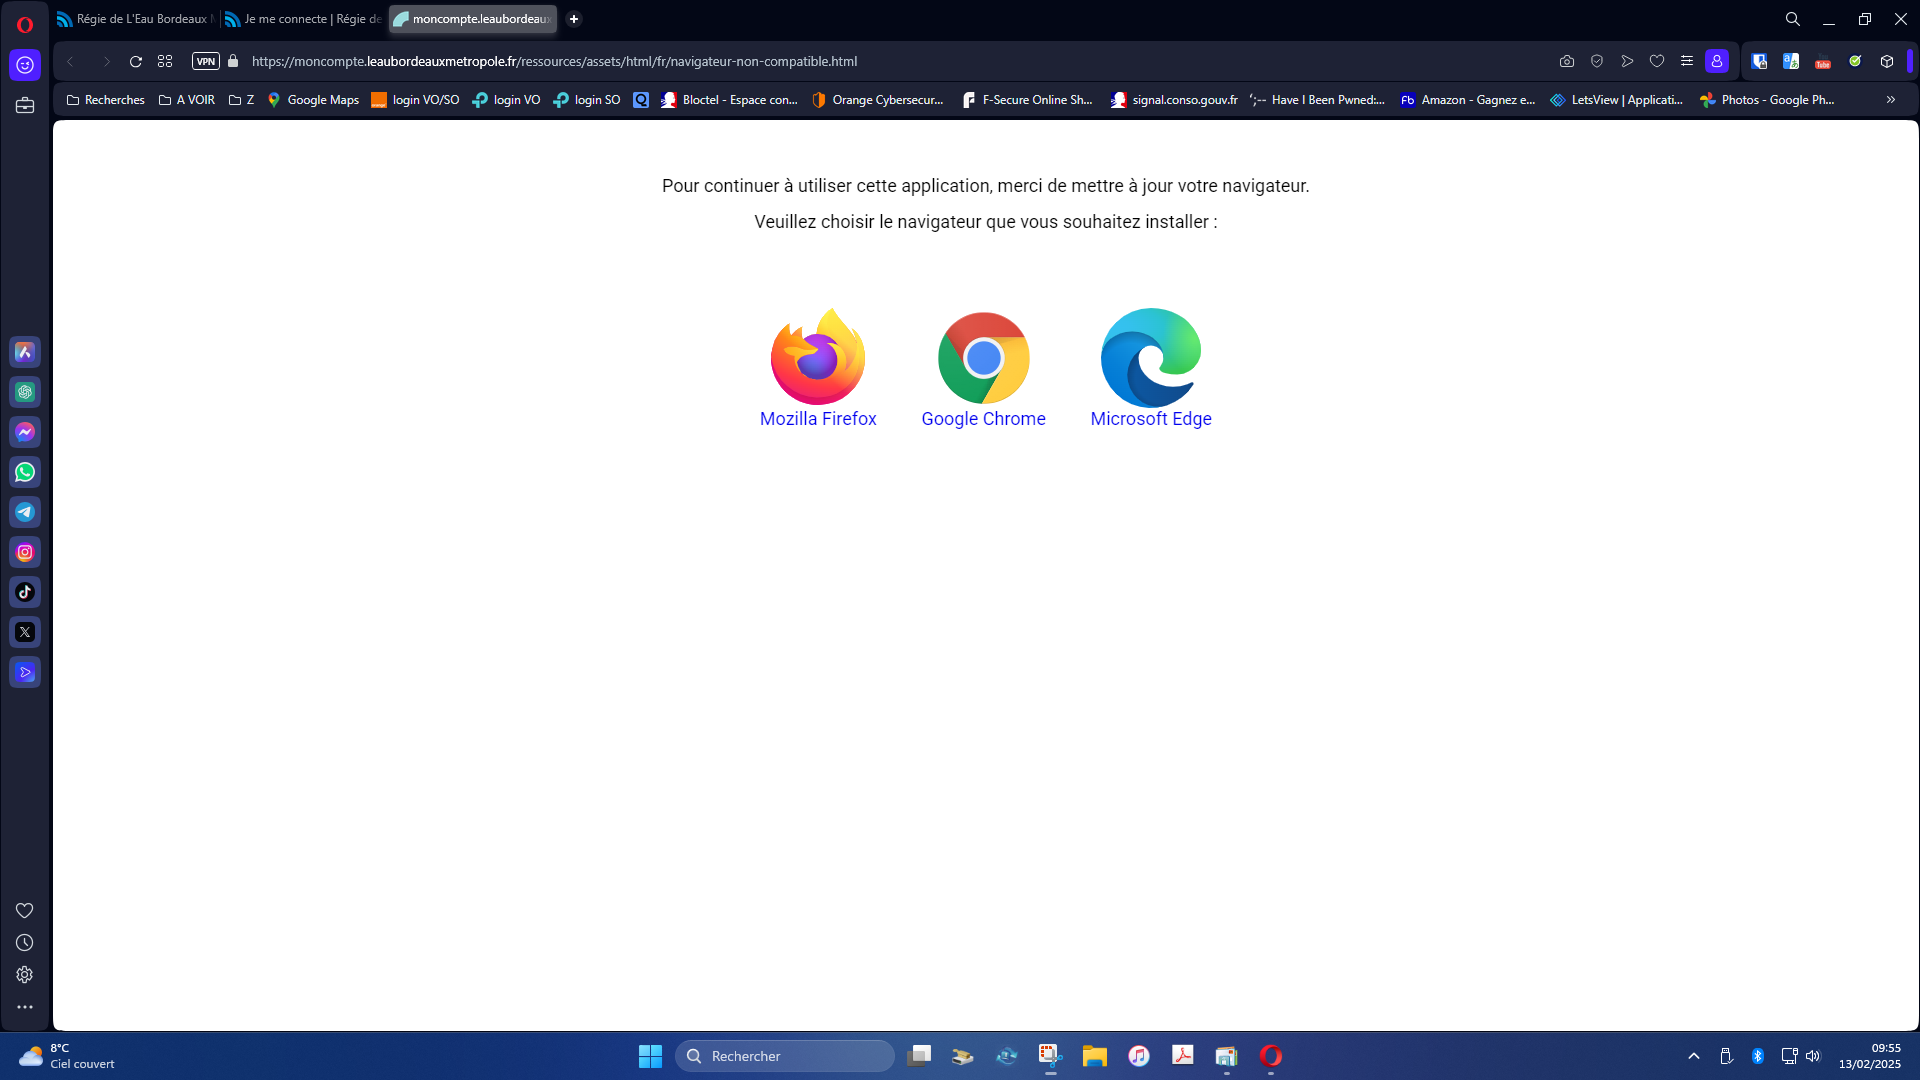Take a snapshot with camera icon
Viewport: 1920px width, 1080px height.
1567,61
